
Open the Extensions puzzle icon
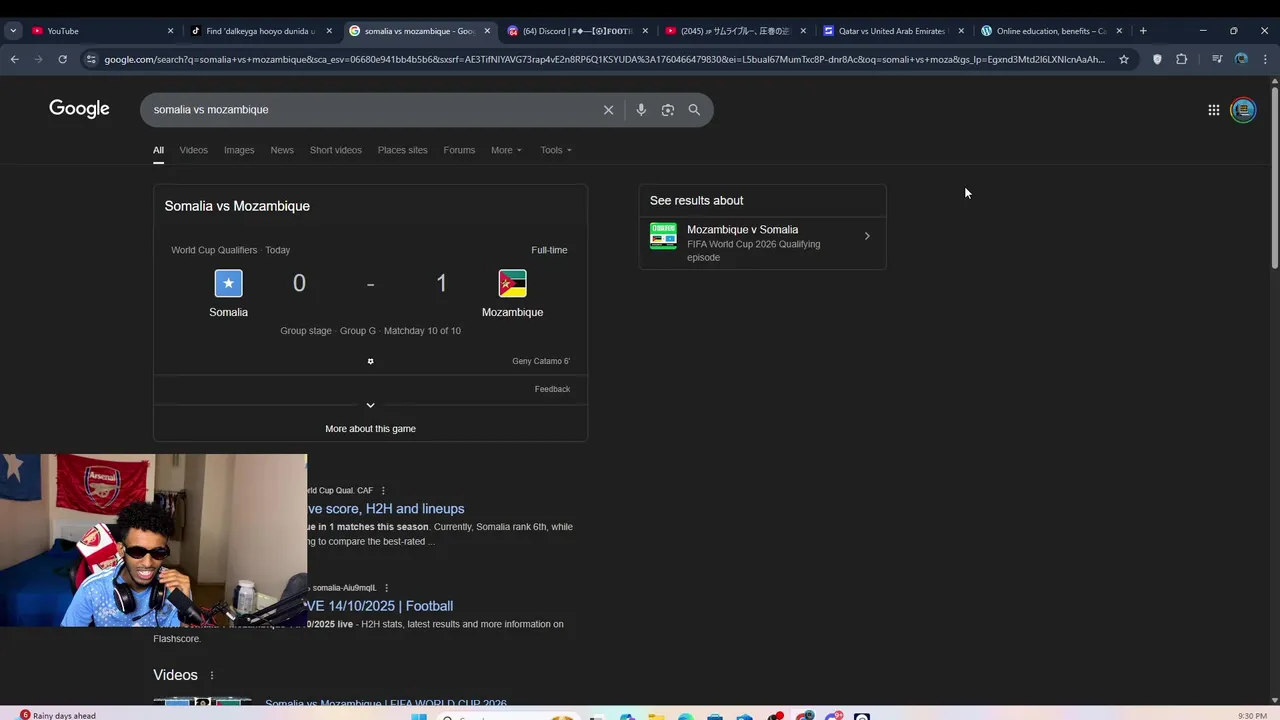(1182, 59)
